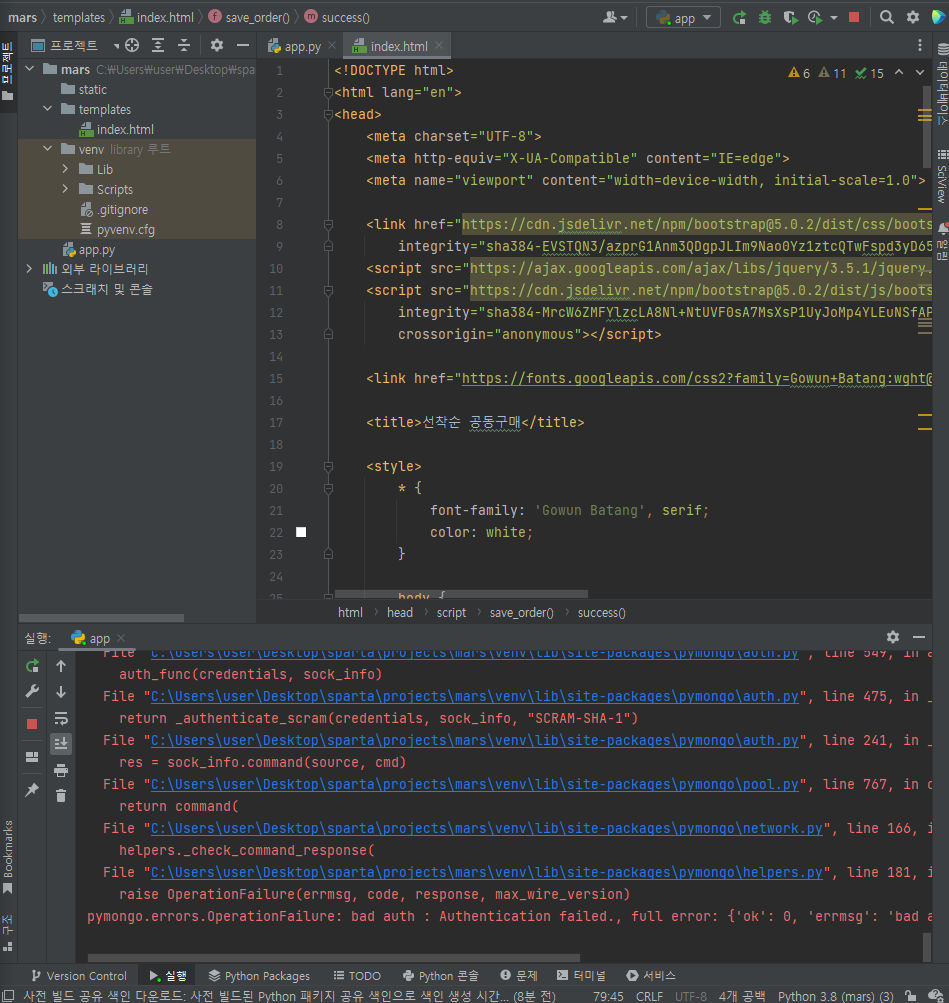Toggle soft-wrap in Run console
This screenshot has height=1003, width=949.
point(61,718)
